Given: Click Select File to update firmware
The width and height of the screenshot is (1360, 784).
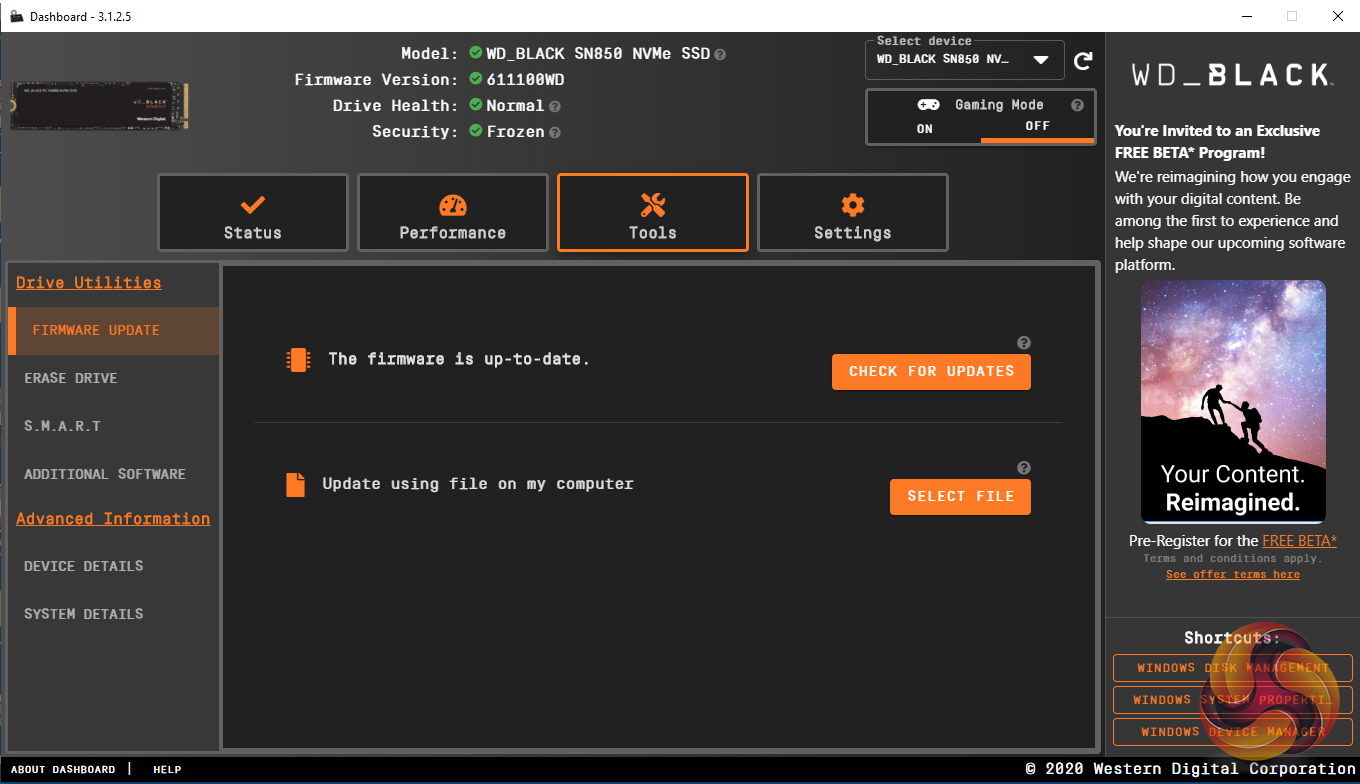Looking at the screenshot, I should [x=960, y=497].
